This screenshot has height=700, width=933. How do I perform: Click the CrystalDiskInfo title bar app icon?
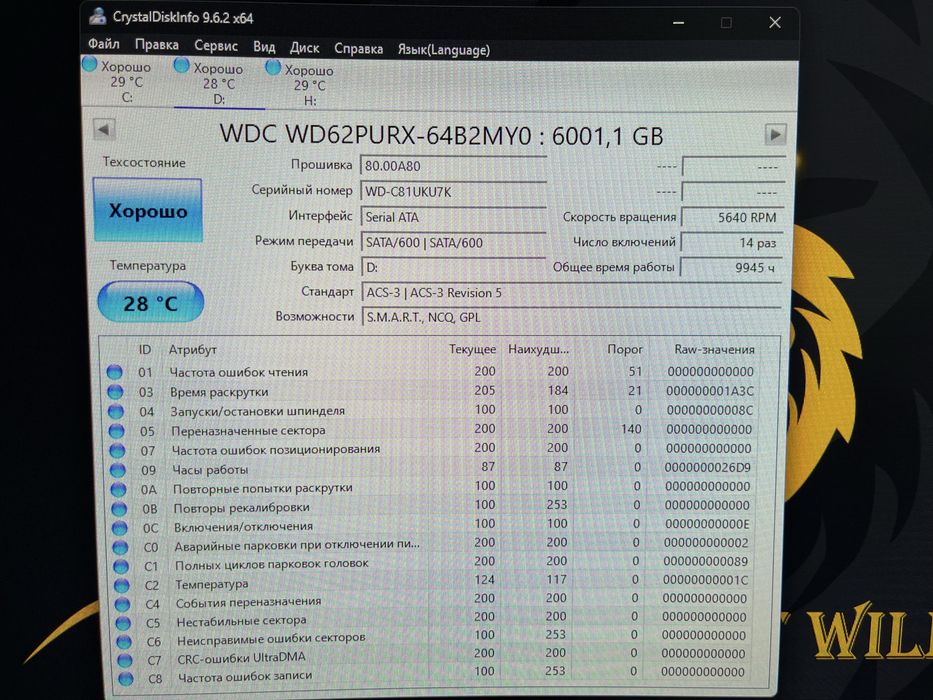(97, 16)
